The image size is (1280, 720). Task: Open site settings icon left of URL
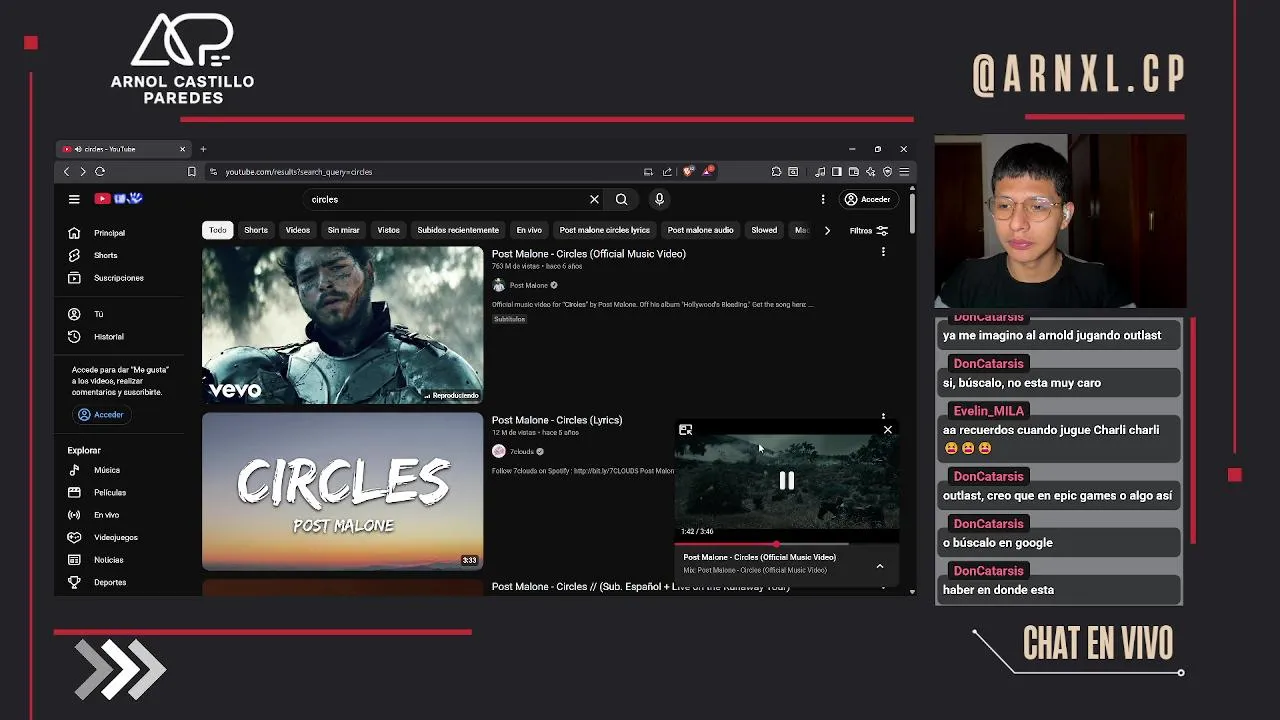tap(213, 172)
